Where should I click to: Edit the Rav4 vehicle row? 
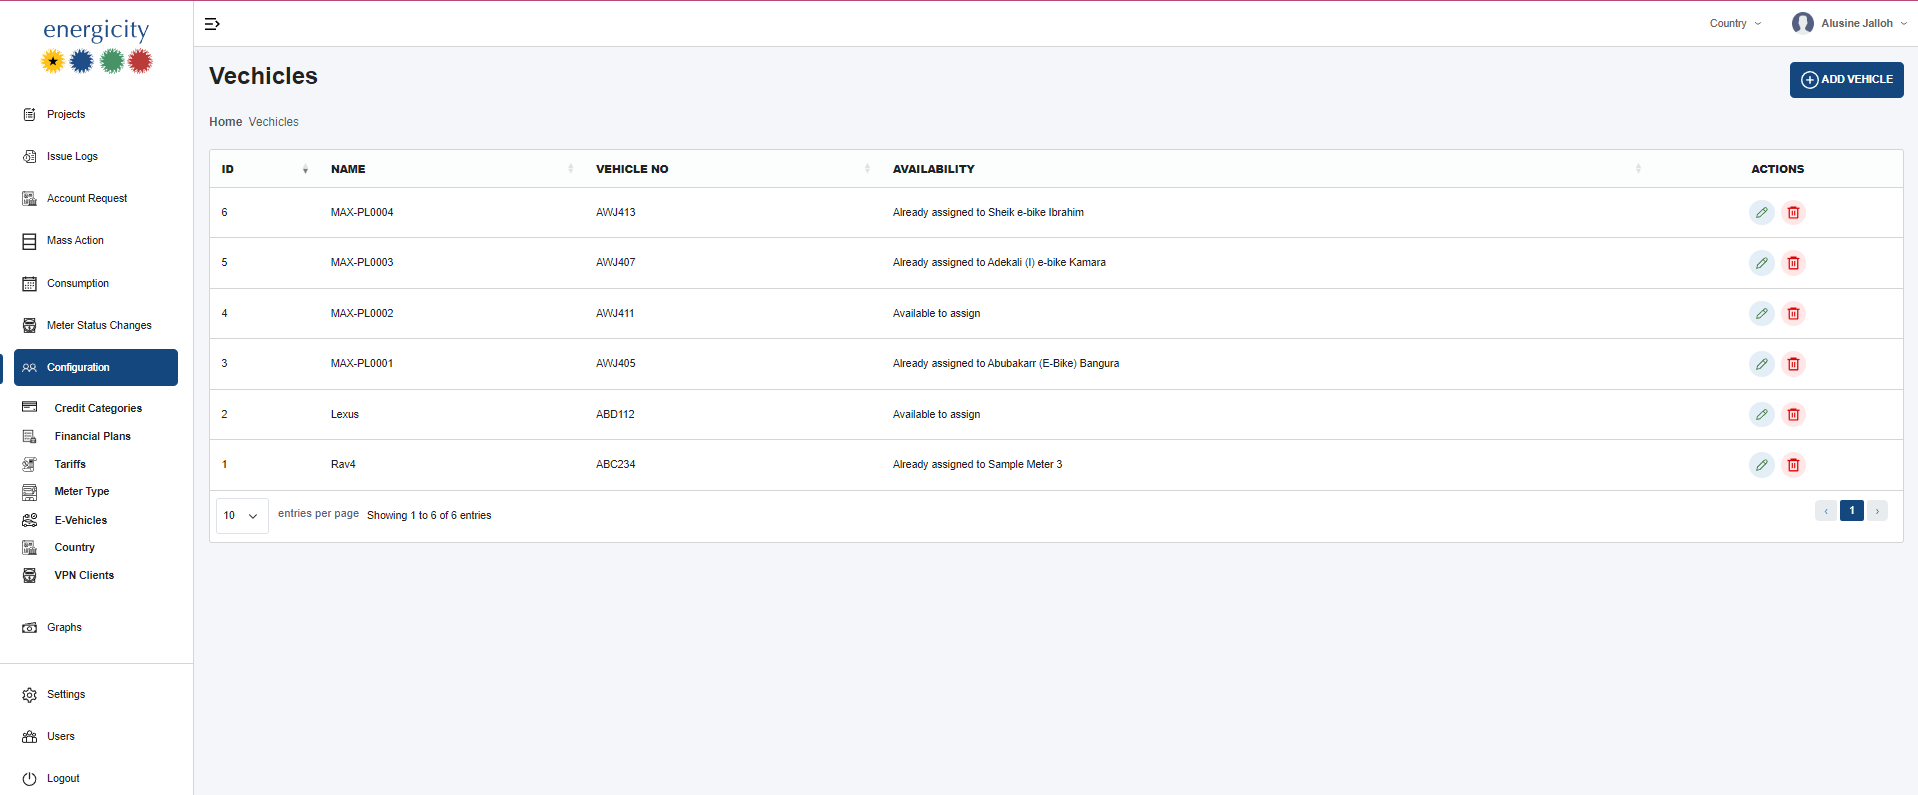click(x=1761, y=465)
